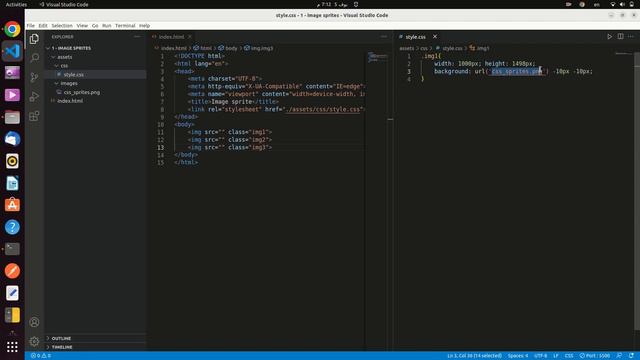Click the feedback icon in status bar
Screen dimensions: 640x360
click(620, 356)
